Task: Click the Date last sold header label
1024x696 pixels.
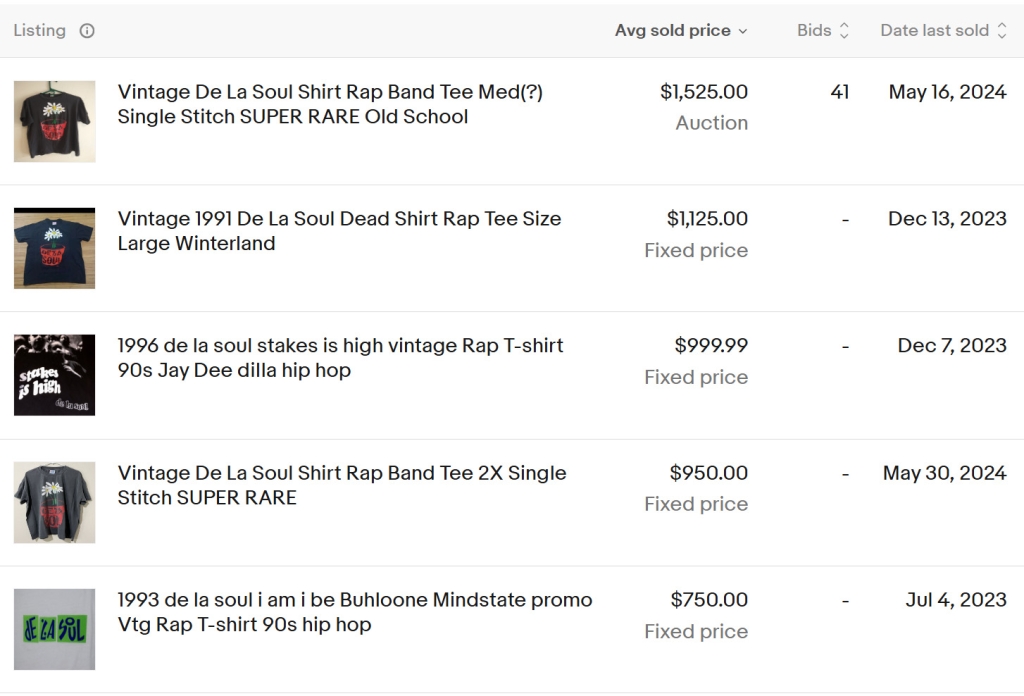Action: pyautogui.click(x=934, y=31)
